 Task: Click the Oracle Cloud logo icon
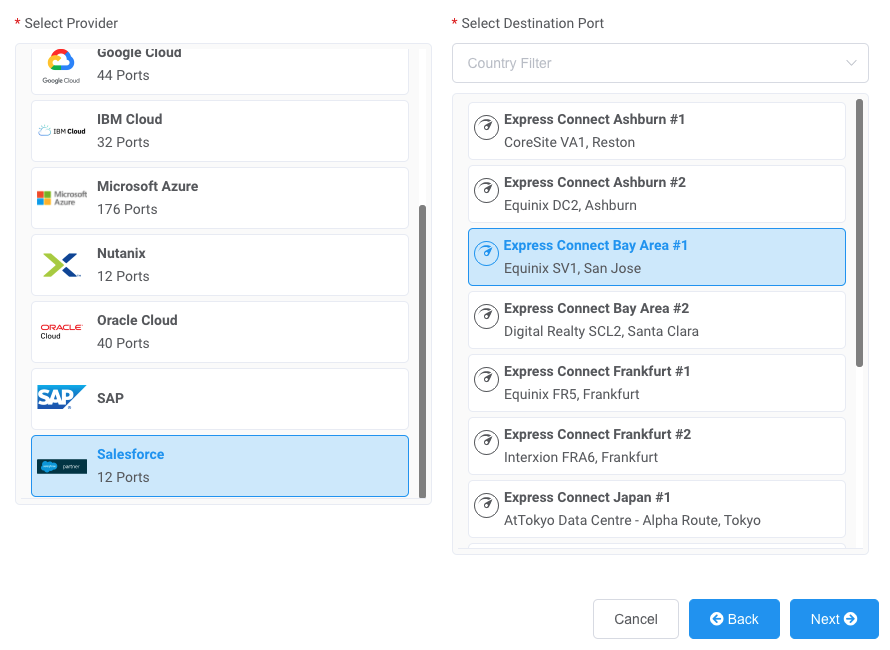61,332
